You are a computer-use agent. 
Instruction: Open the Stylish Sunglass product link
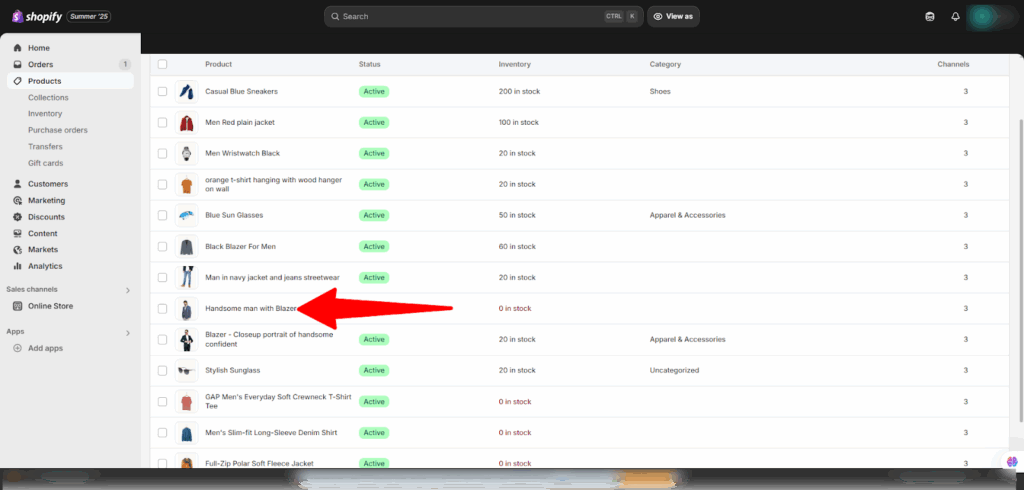pos(232,370)
